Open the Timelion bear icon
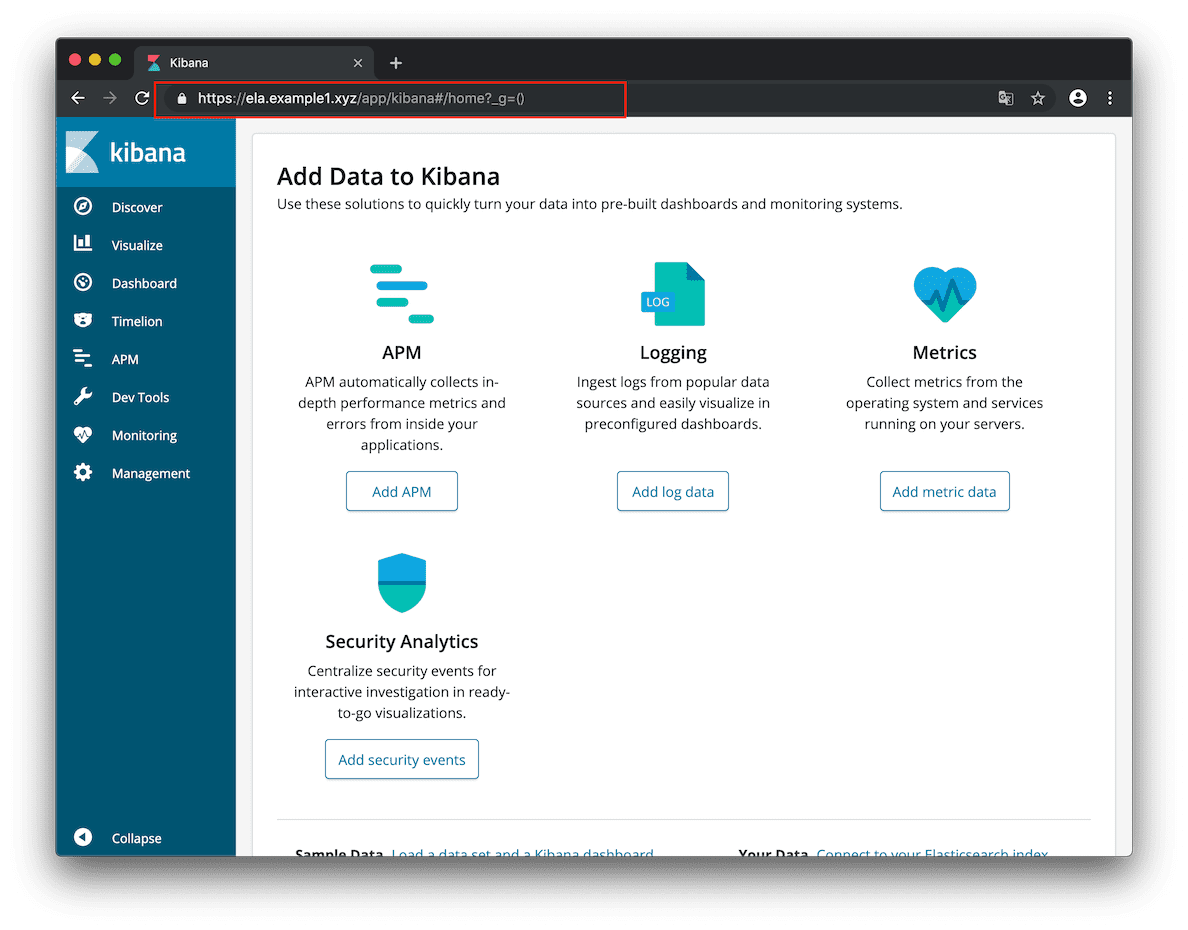This screenshot has width=1188, height=930. (x=83, y=320)
